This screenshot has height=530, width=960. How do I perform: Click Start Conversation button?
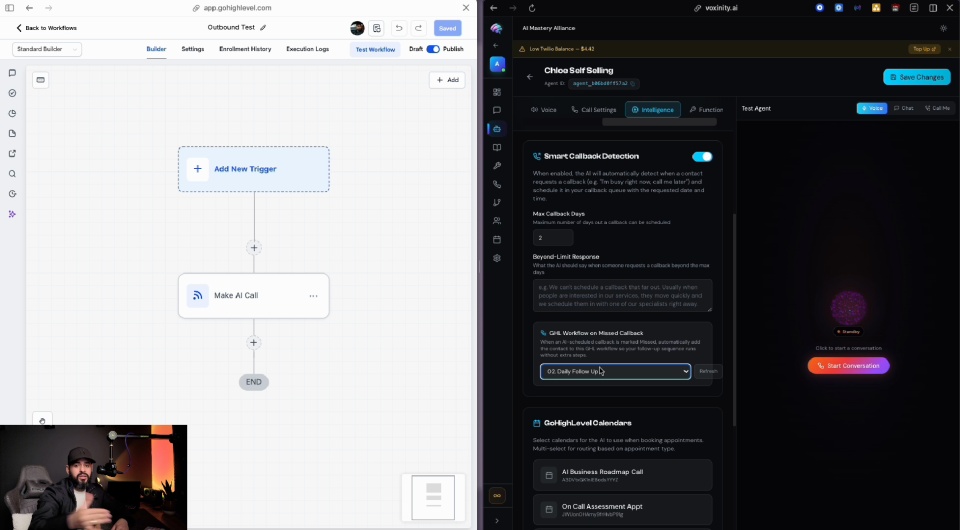pyautogui.click(x=848, y=365)
